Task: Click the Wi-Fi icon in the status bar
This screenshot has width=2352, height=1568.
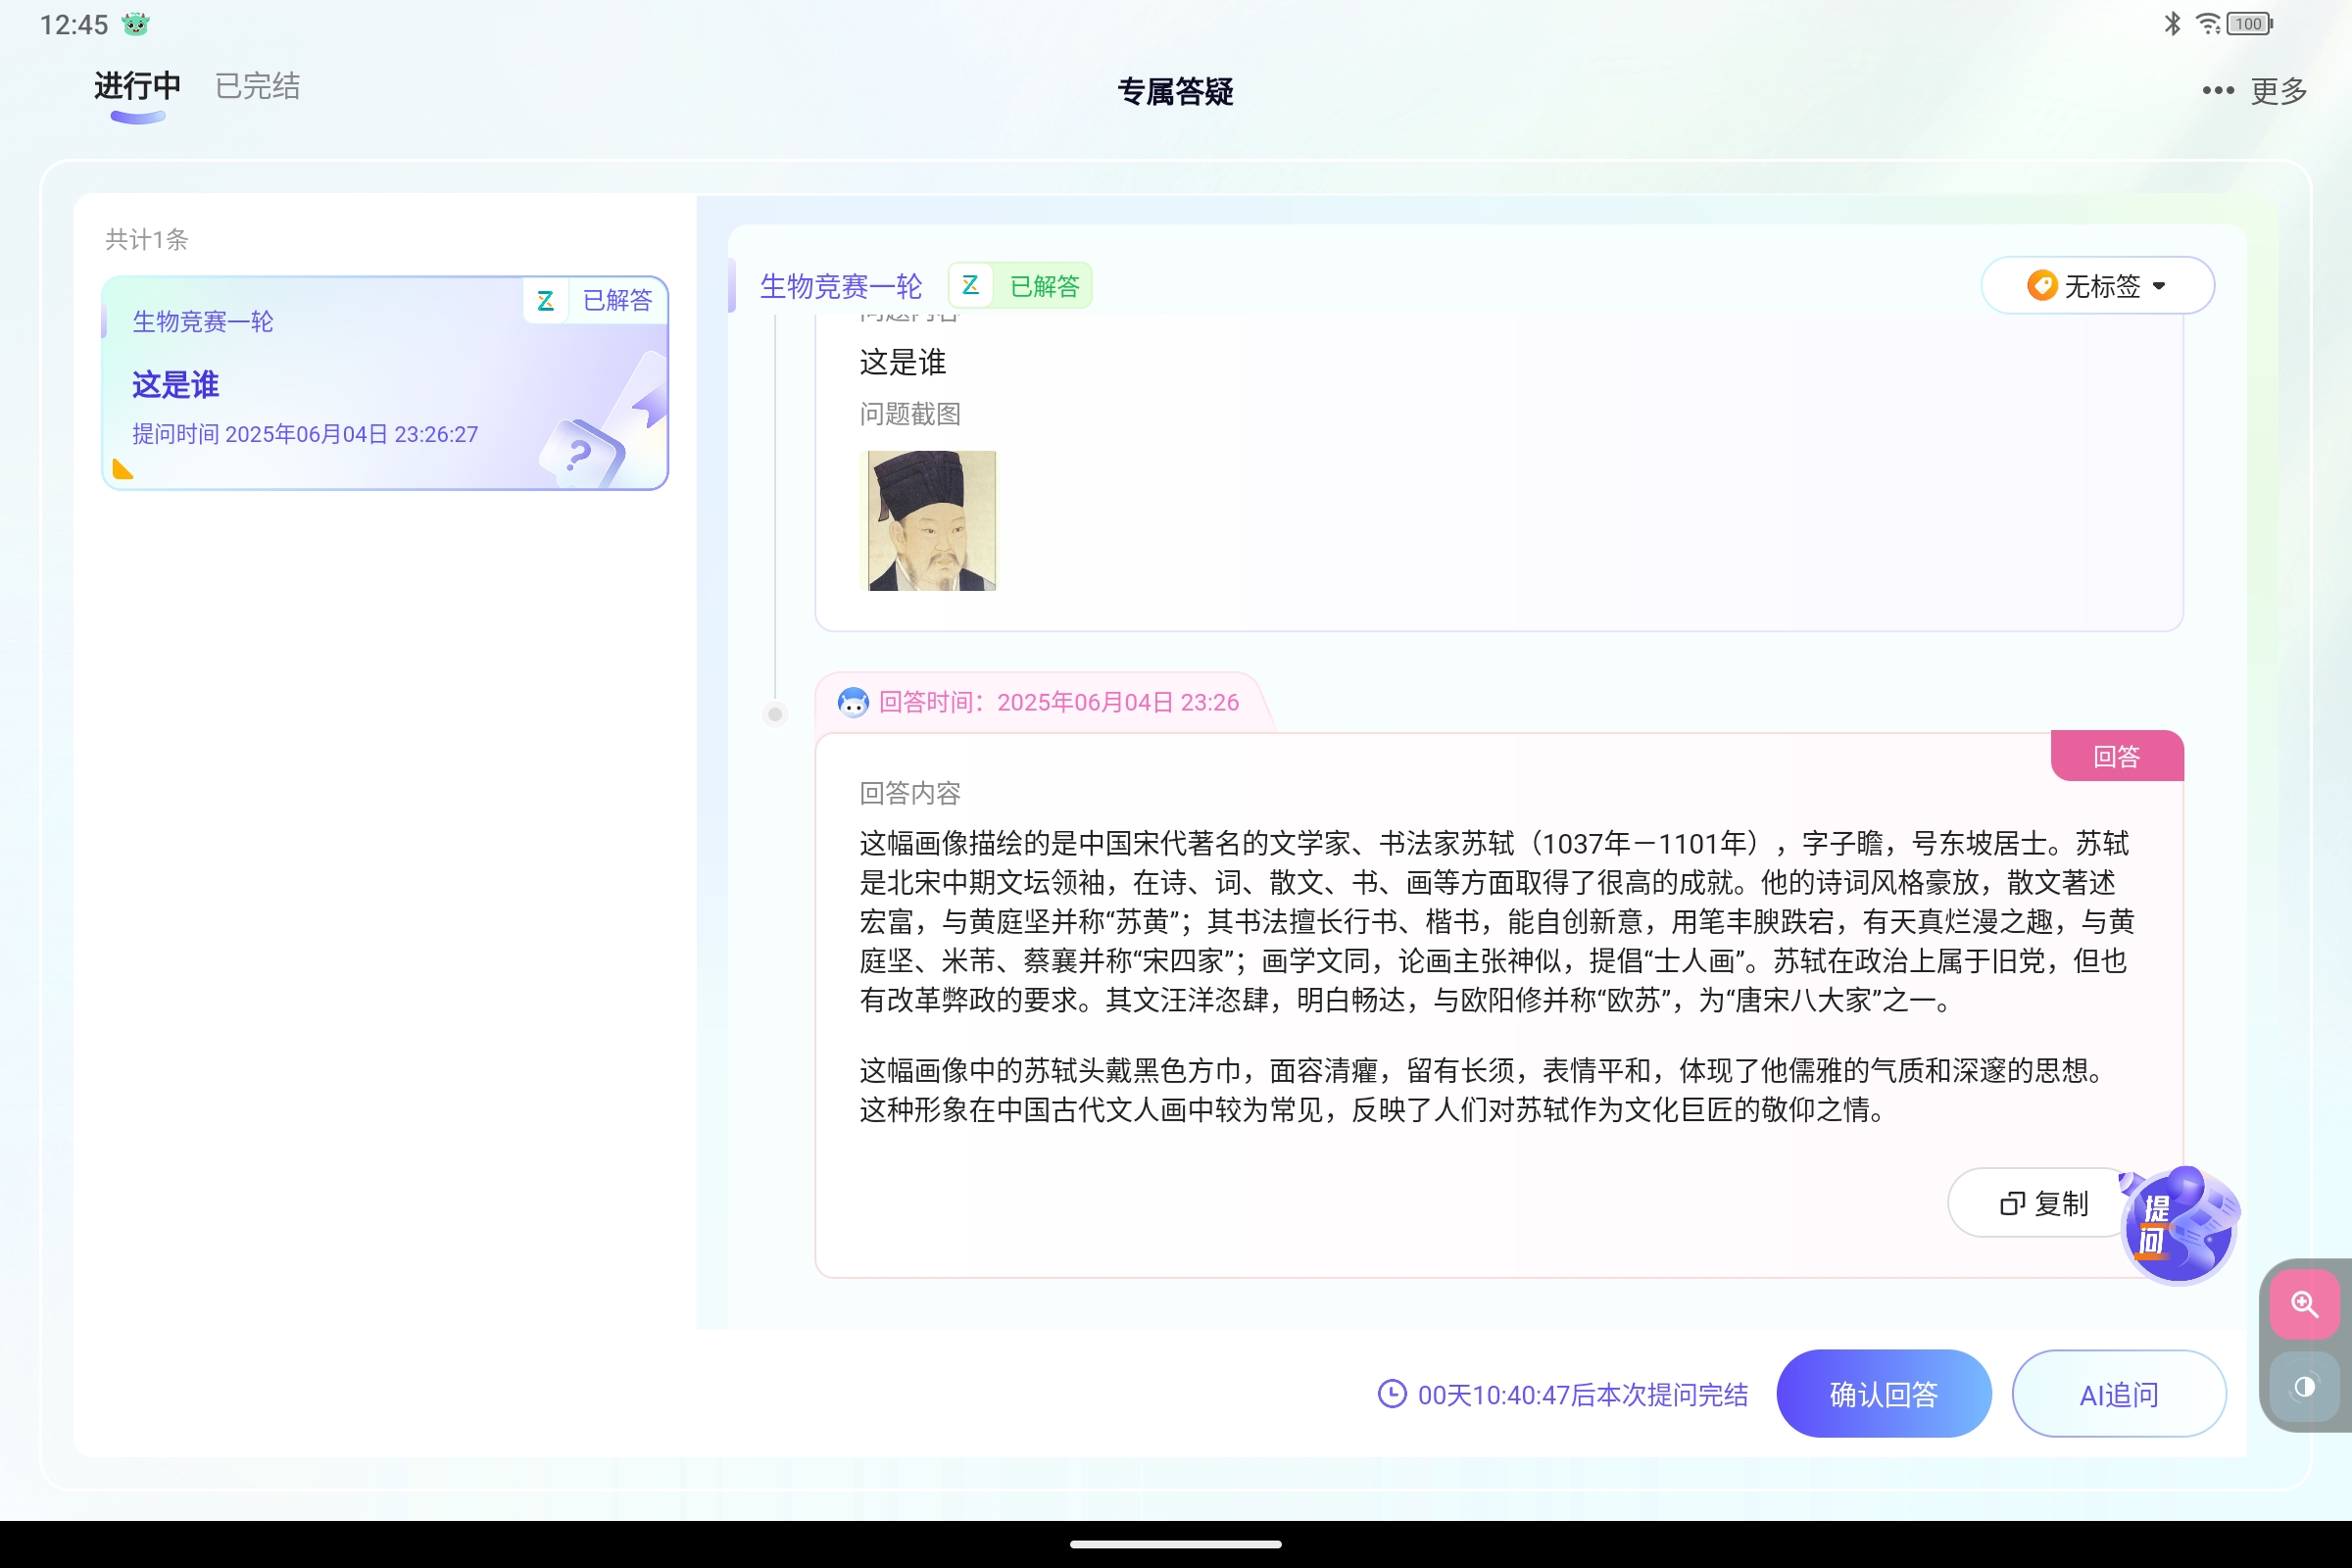Action: pos(2206,23)
